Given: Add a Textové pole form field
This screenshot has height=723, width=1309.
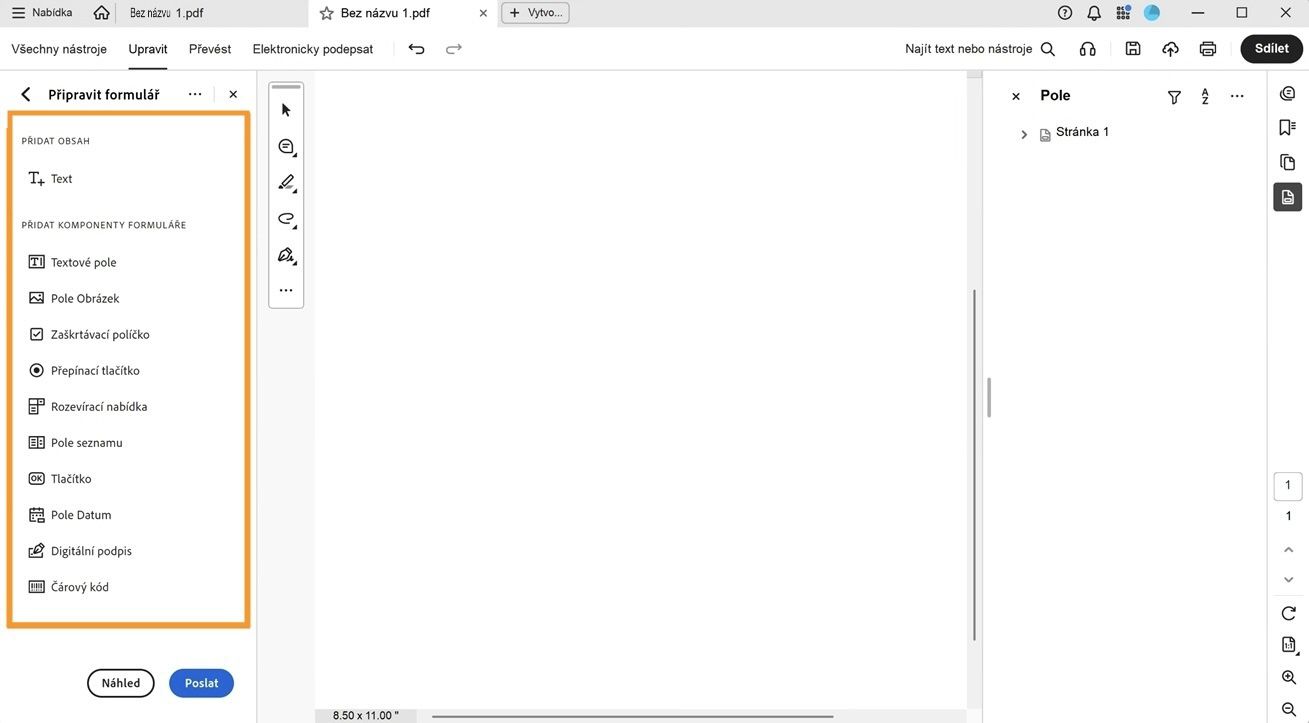Looking at the screenshot, I should click(x=84, y=261).
